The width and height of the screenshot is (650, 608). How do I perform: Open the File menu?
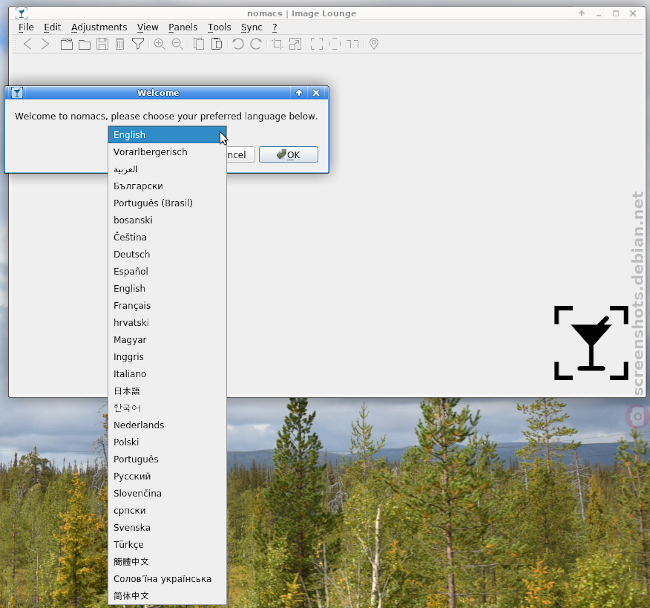point(26,27)
